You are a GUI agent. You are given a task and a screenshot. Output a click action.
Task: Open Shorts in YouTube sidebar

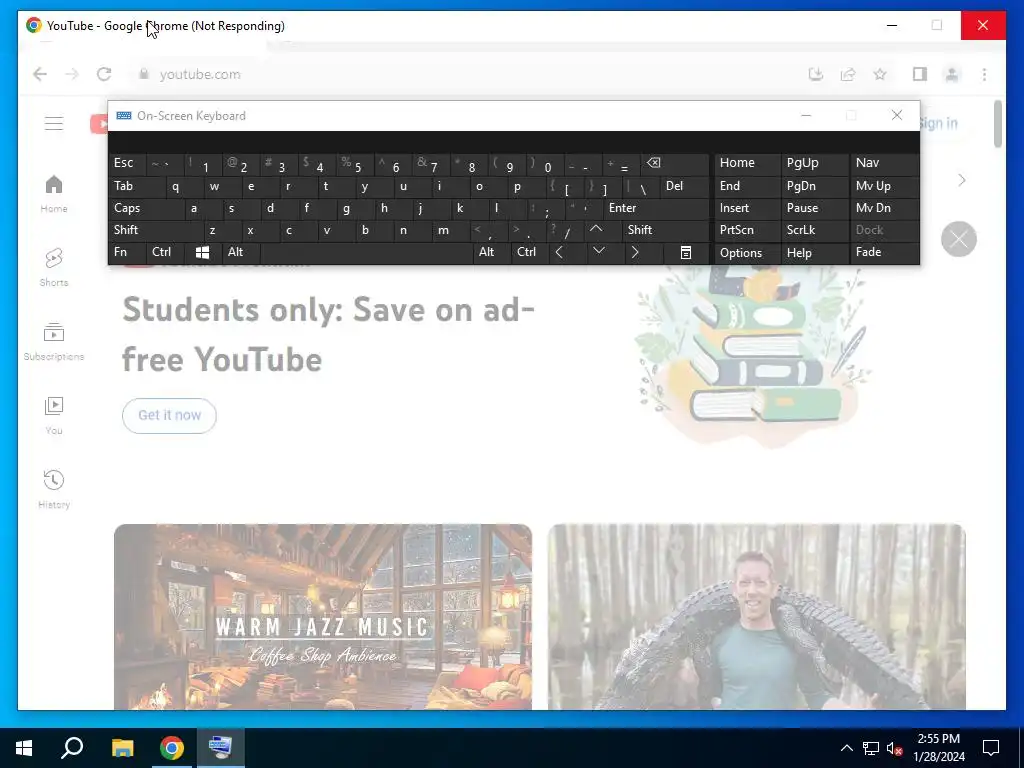coord(54,268)
